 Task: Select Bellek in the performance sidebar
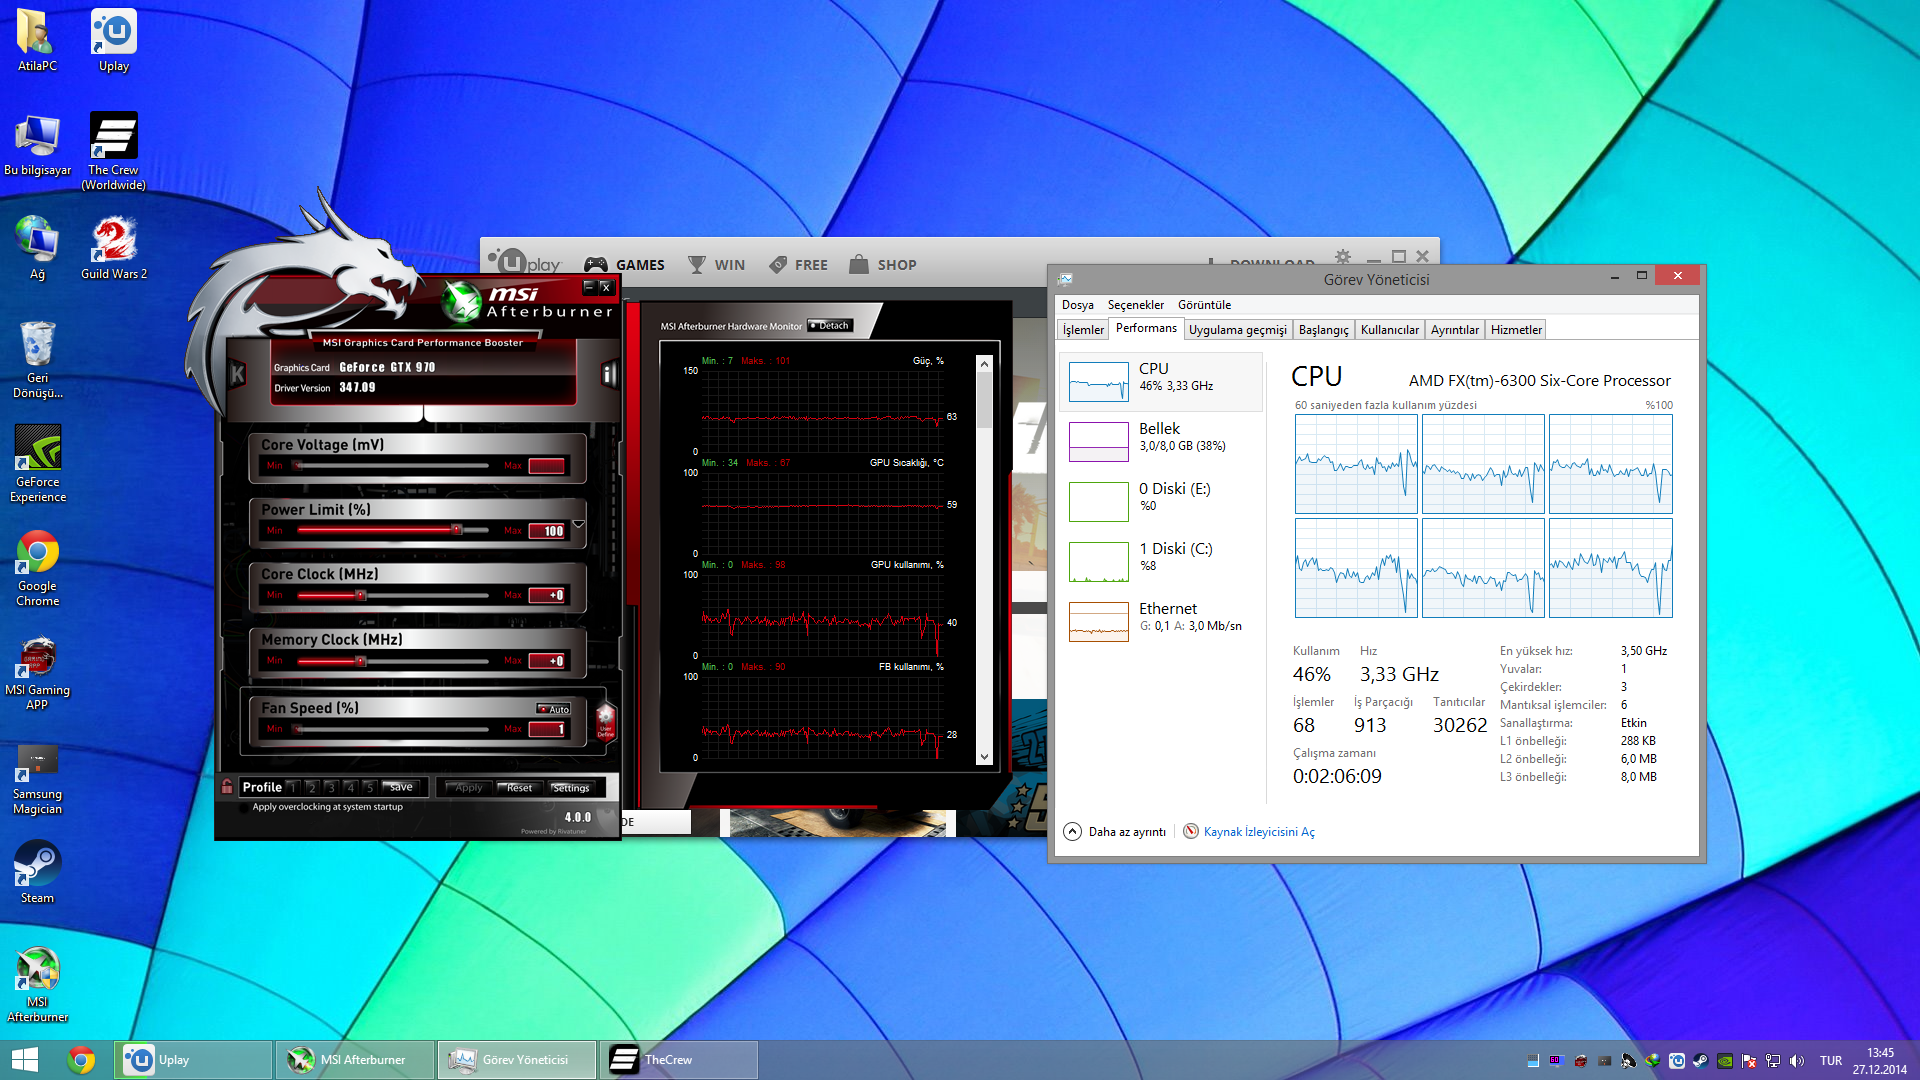coord(1161,441)
